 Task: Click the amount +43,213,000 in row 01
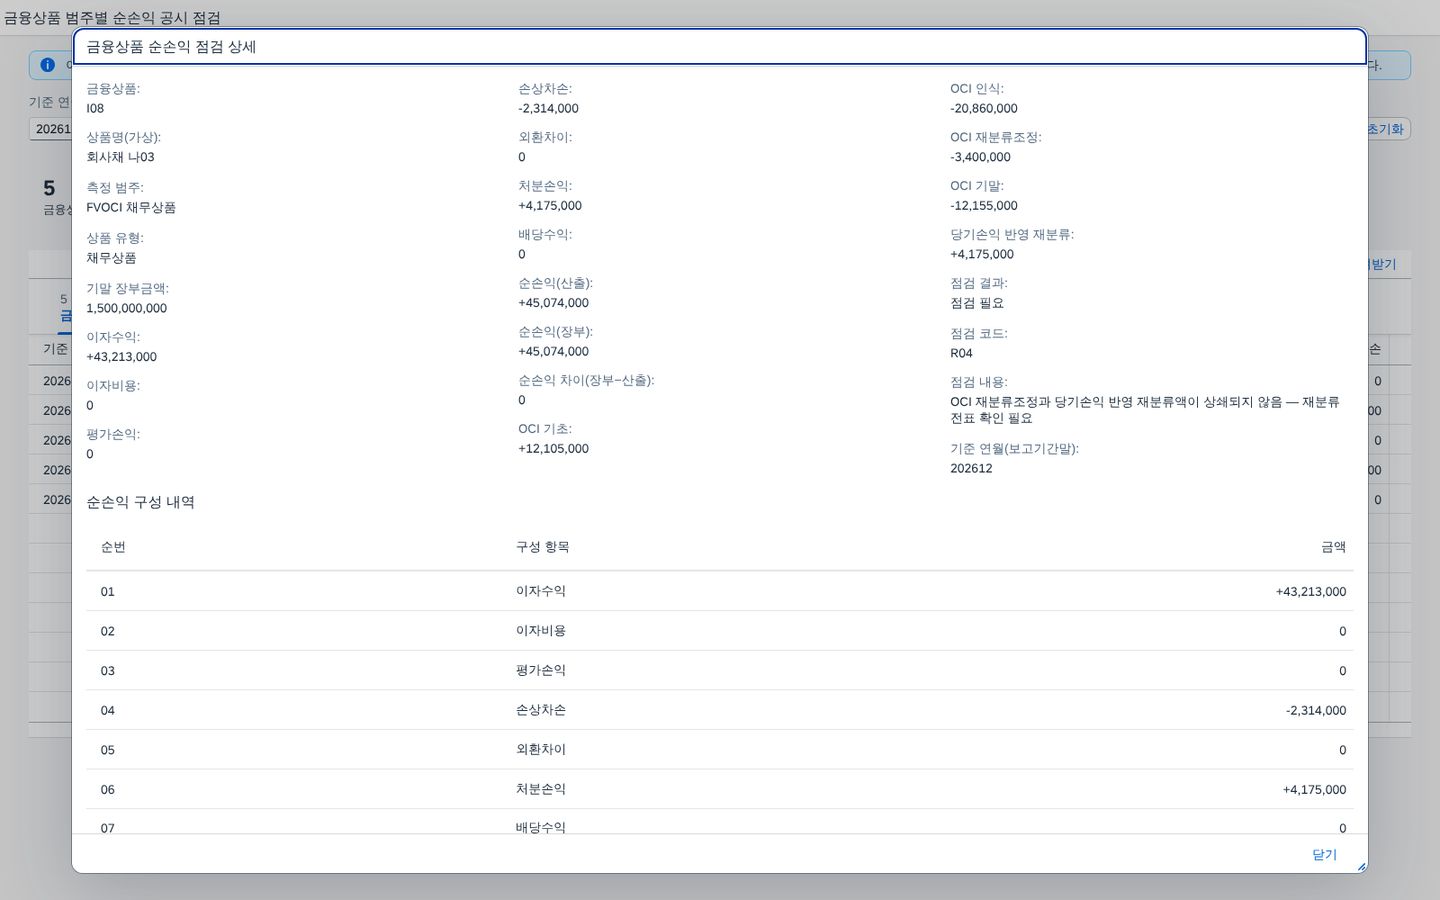pyautogui.click(x=1311, y=592)
